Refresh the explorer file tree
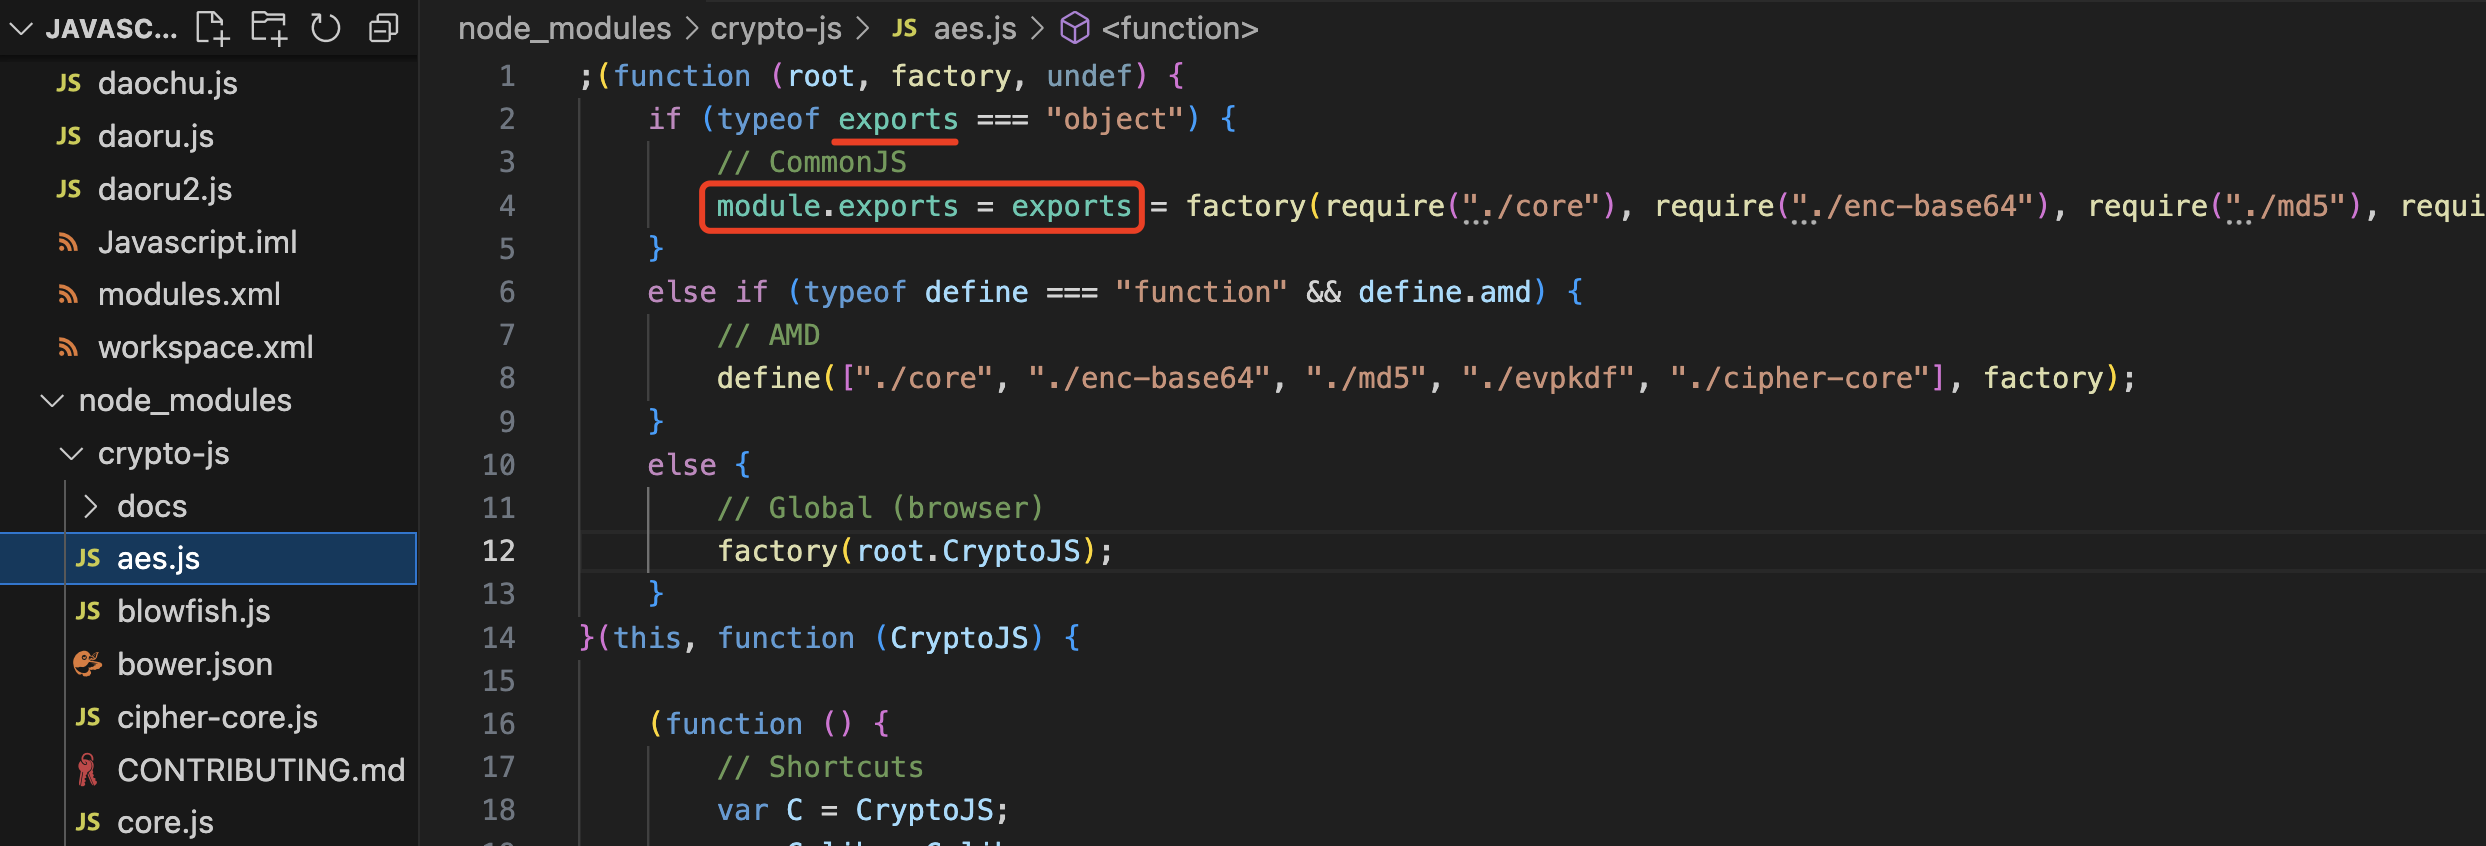This screenshot has height=846, width=2486. pos(325,28)
